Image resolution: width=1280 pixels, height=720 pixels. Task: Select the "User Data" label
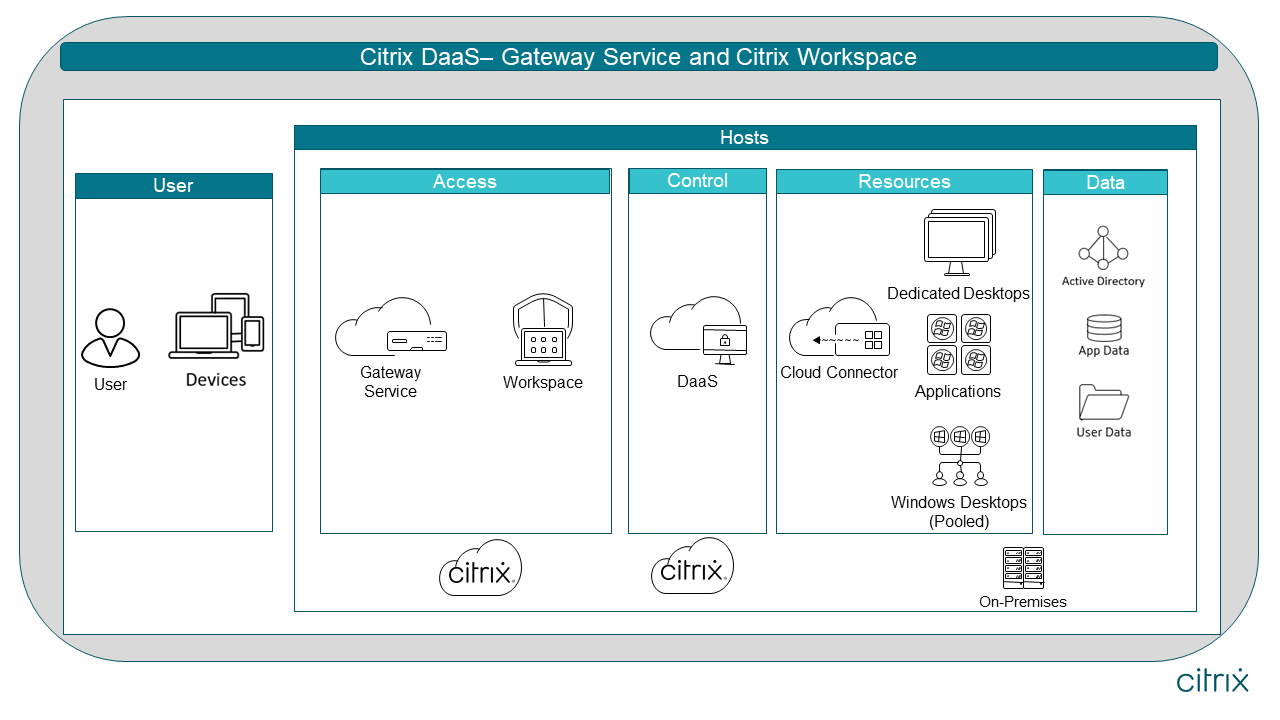point(1104,432)
